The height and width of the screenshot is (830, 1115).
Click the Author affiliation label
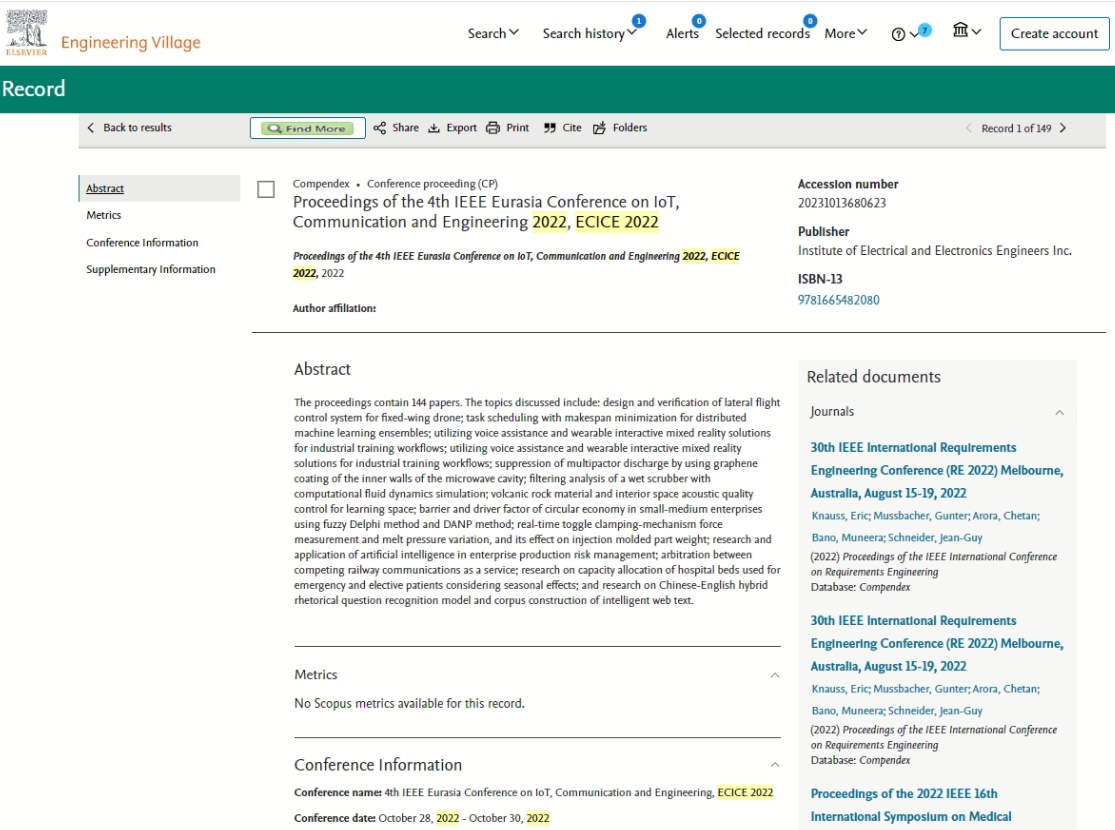coord(334,308)
